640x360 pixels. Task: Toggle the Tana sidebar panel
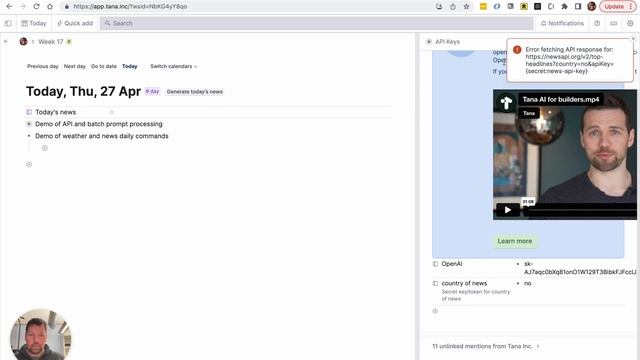8,23
